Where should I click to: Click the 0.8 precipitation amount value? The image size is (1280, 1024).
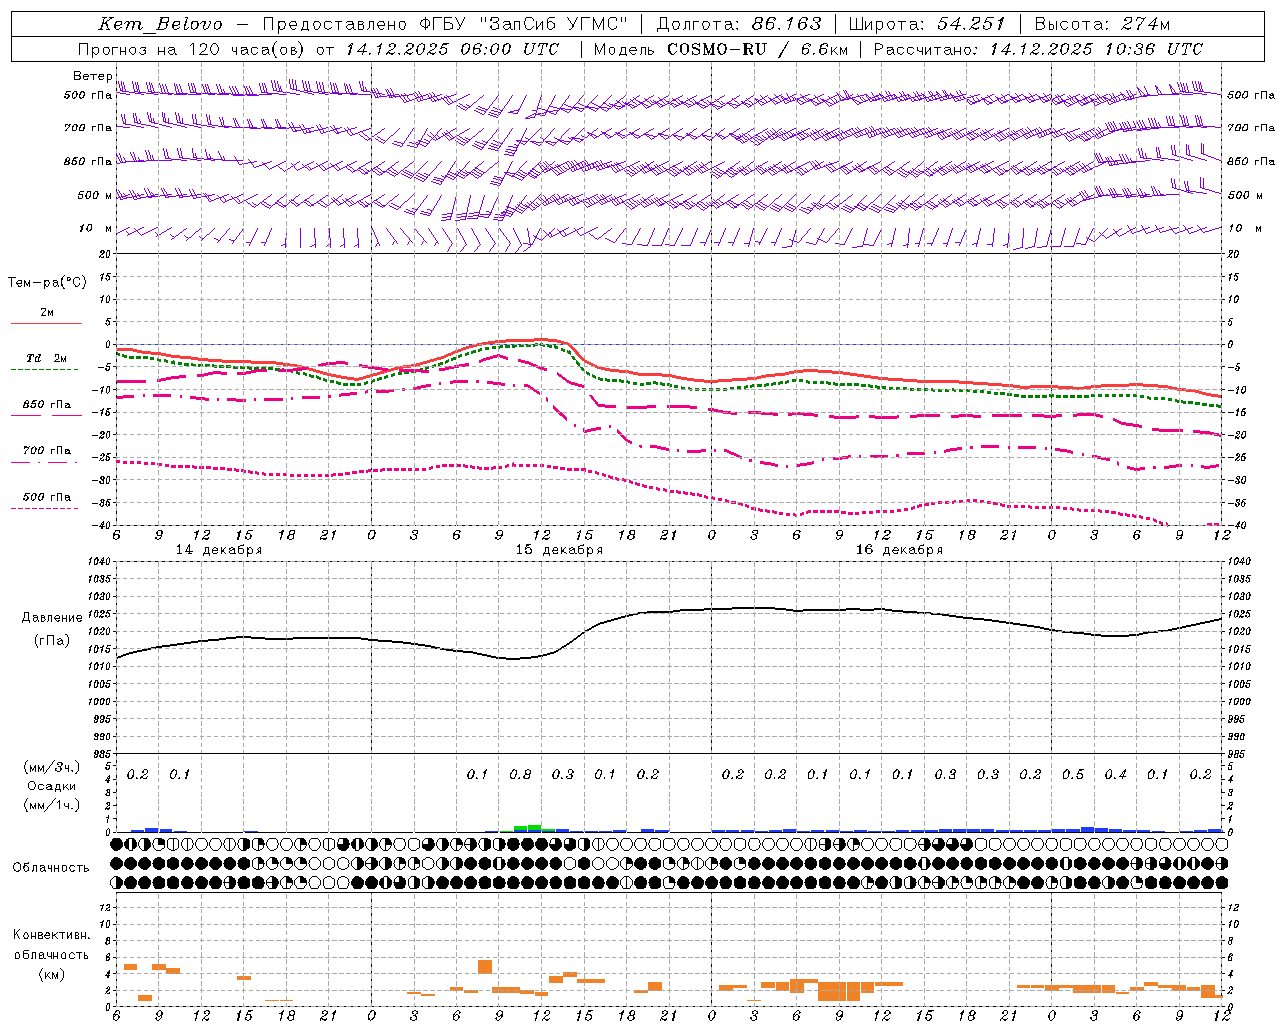[x=520, y=774]
